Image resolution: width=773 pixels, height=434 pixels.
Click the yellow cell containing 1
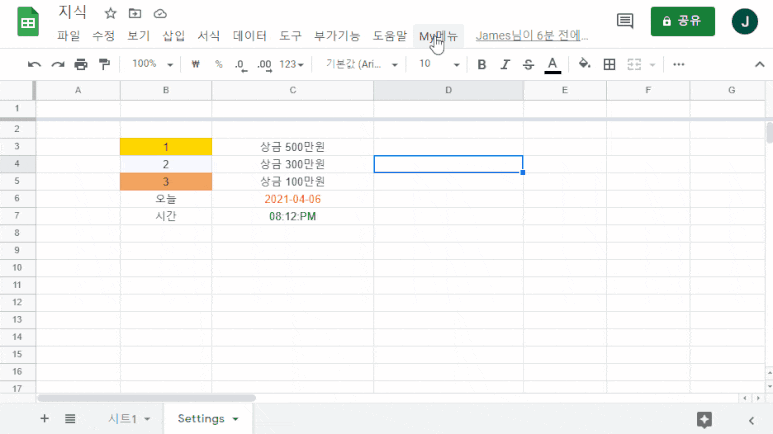tap(166, 147)
